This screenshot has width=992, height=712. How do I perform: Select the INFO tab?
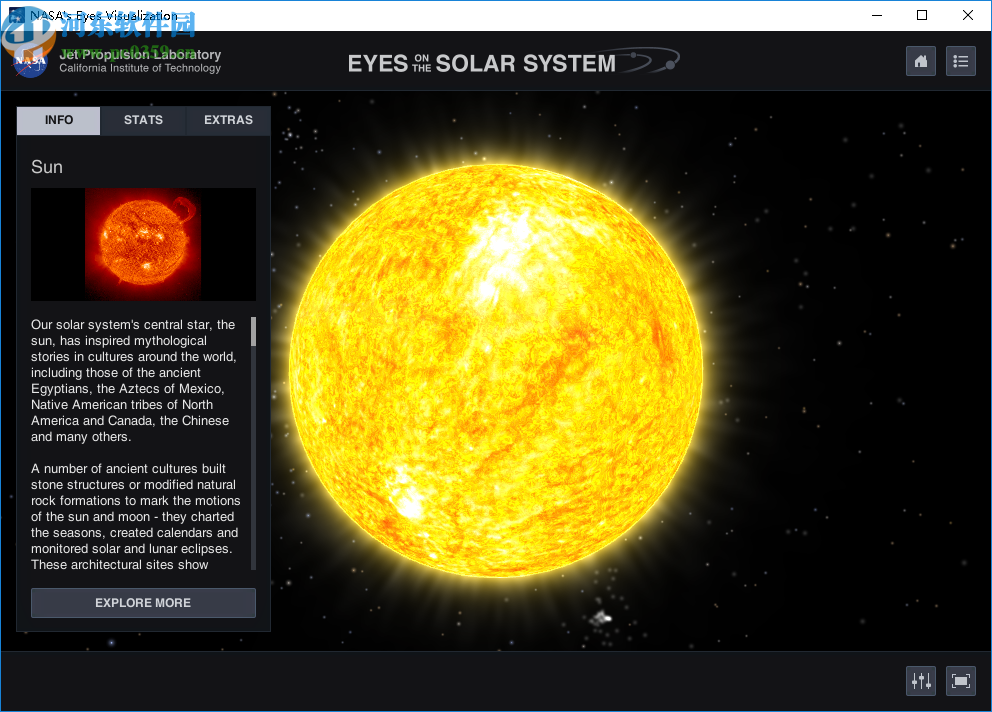57,120
